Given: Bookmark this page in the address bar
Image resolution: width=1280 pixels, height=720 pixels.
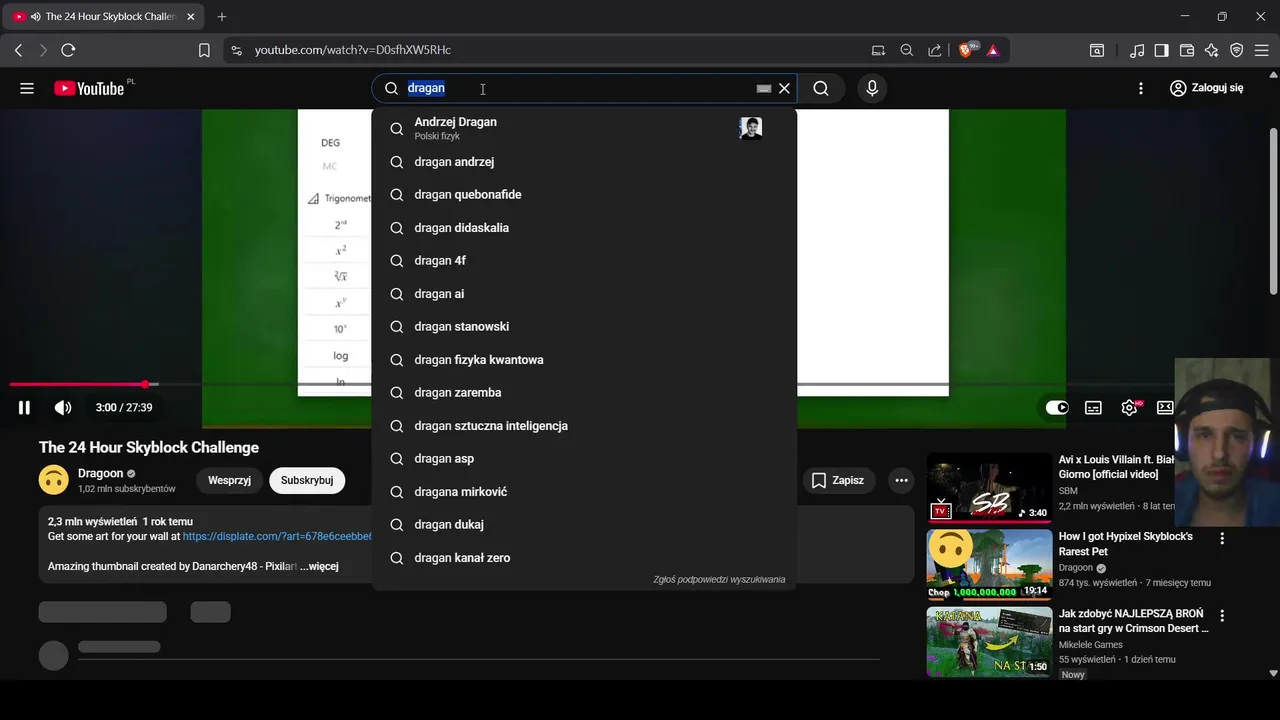Looking at the screenshot, I should [x=204, y=50].
